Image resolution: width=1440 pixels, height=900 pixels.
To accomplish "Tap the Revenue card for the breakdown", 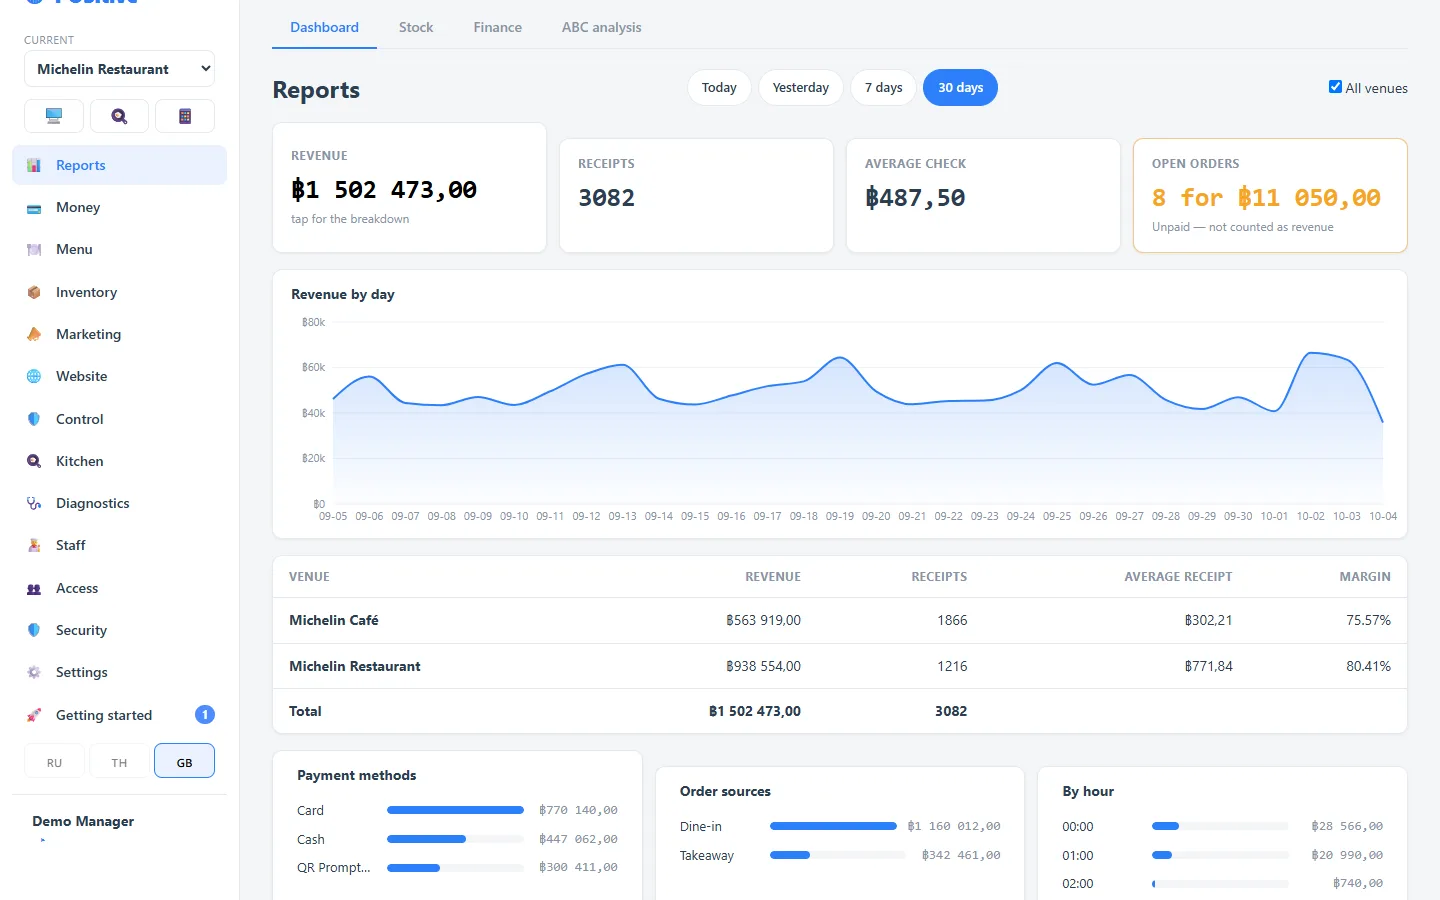I will [410, 188].
